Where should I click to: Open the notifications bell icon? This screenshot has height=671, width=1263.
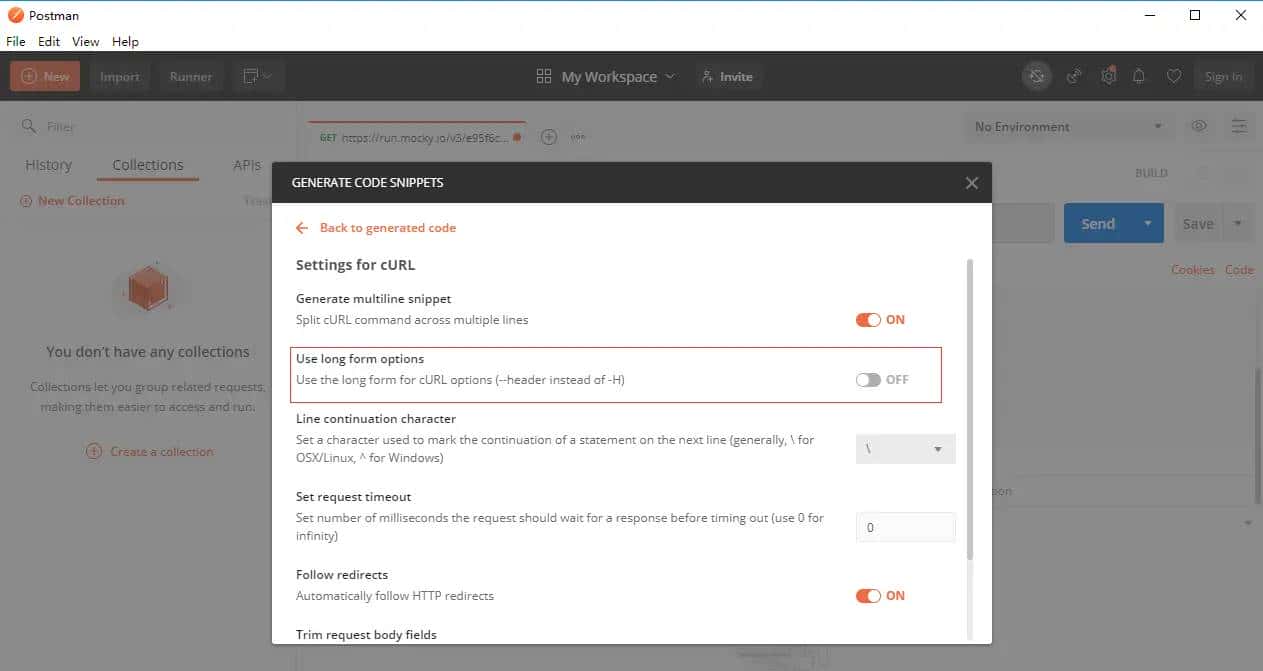click(x=1139, y=76)
